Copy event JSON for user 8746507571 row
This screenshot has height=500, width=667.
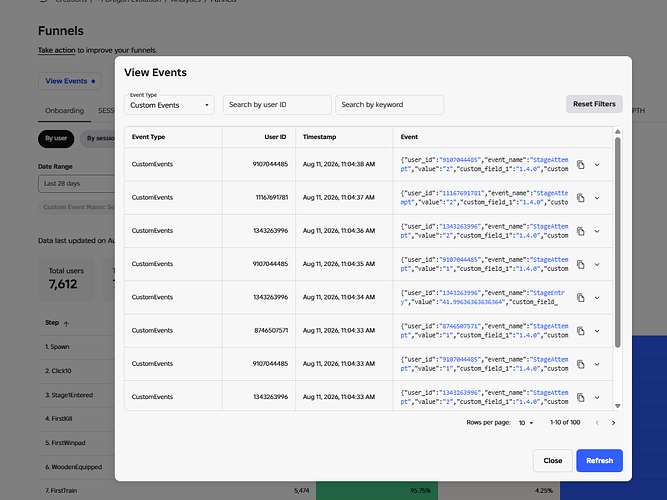pos(581,331)
